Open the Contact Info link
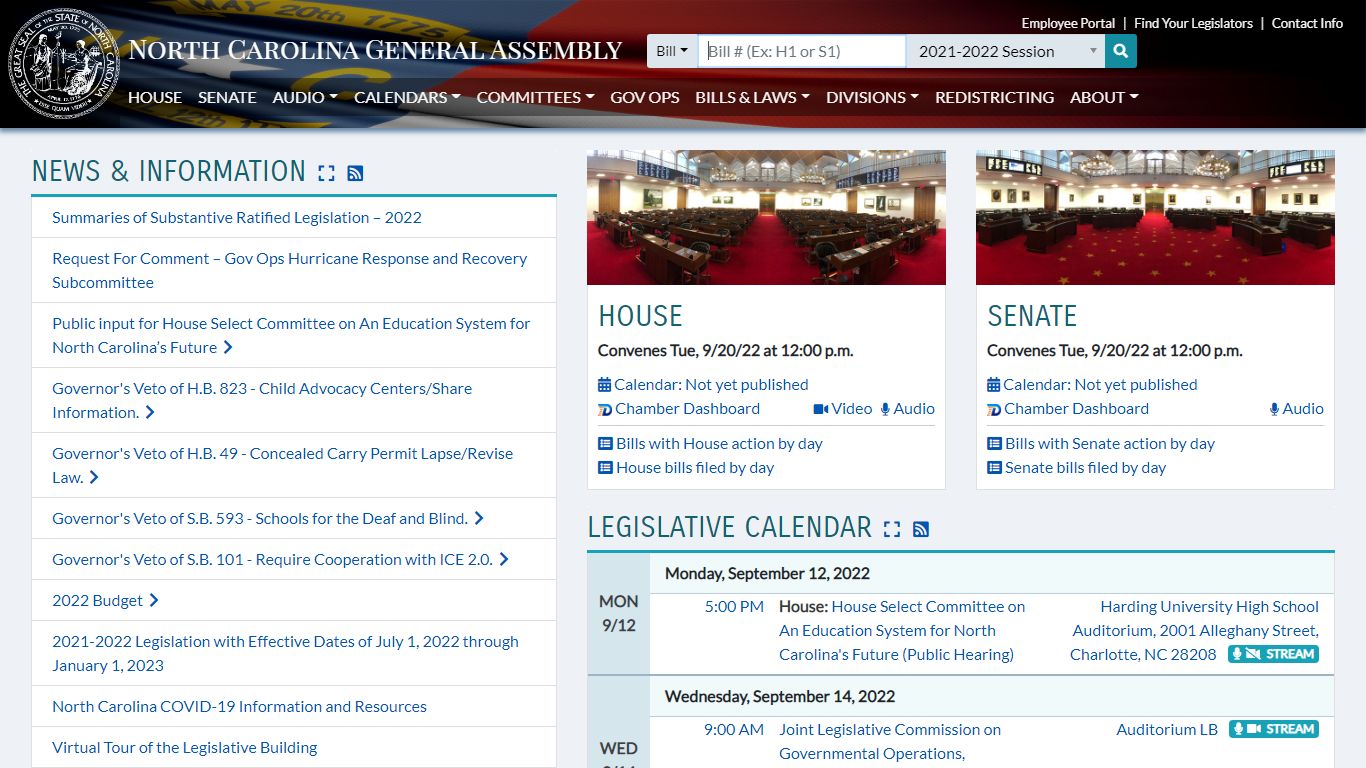The width and height of the screenshot is (1366, 768). (1307, 23)
